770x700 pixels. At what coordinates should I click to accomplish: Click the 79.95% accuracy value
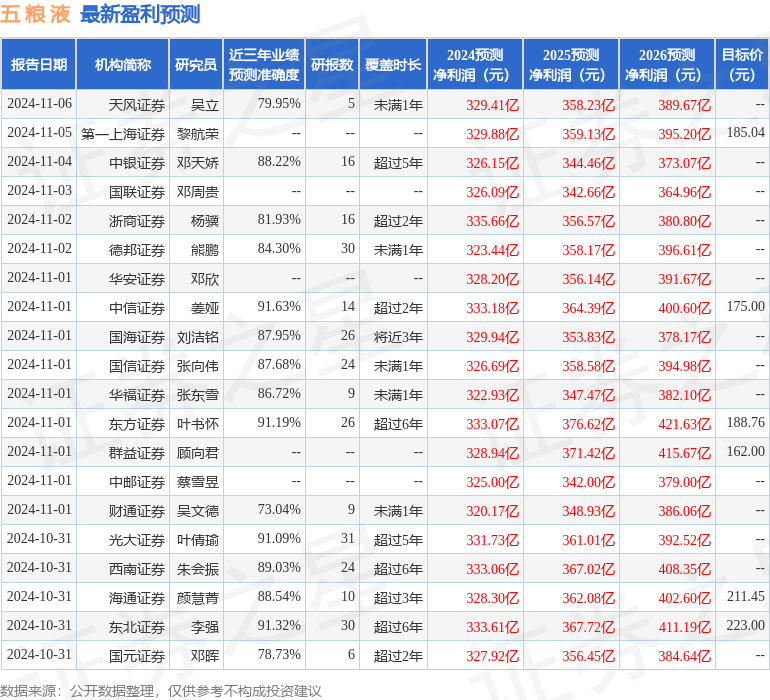pos(279,103)
